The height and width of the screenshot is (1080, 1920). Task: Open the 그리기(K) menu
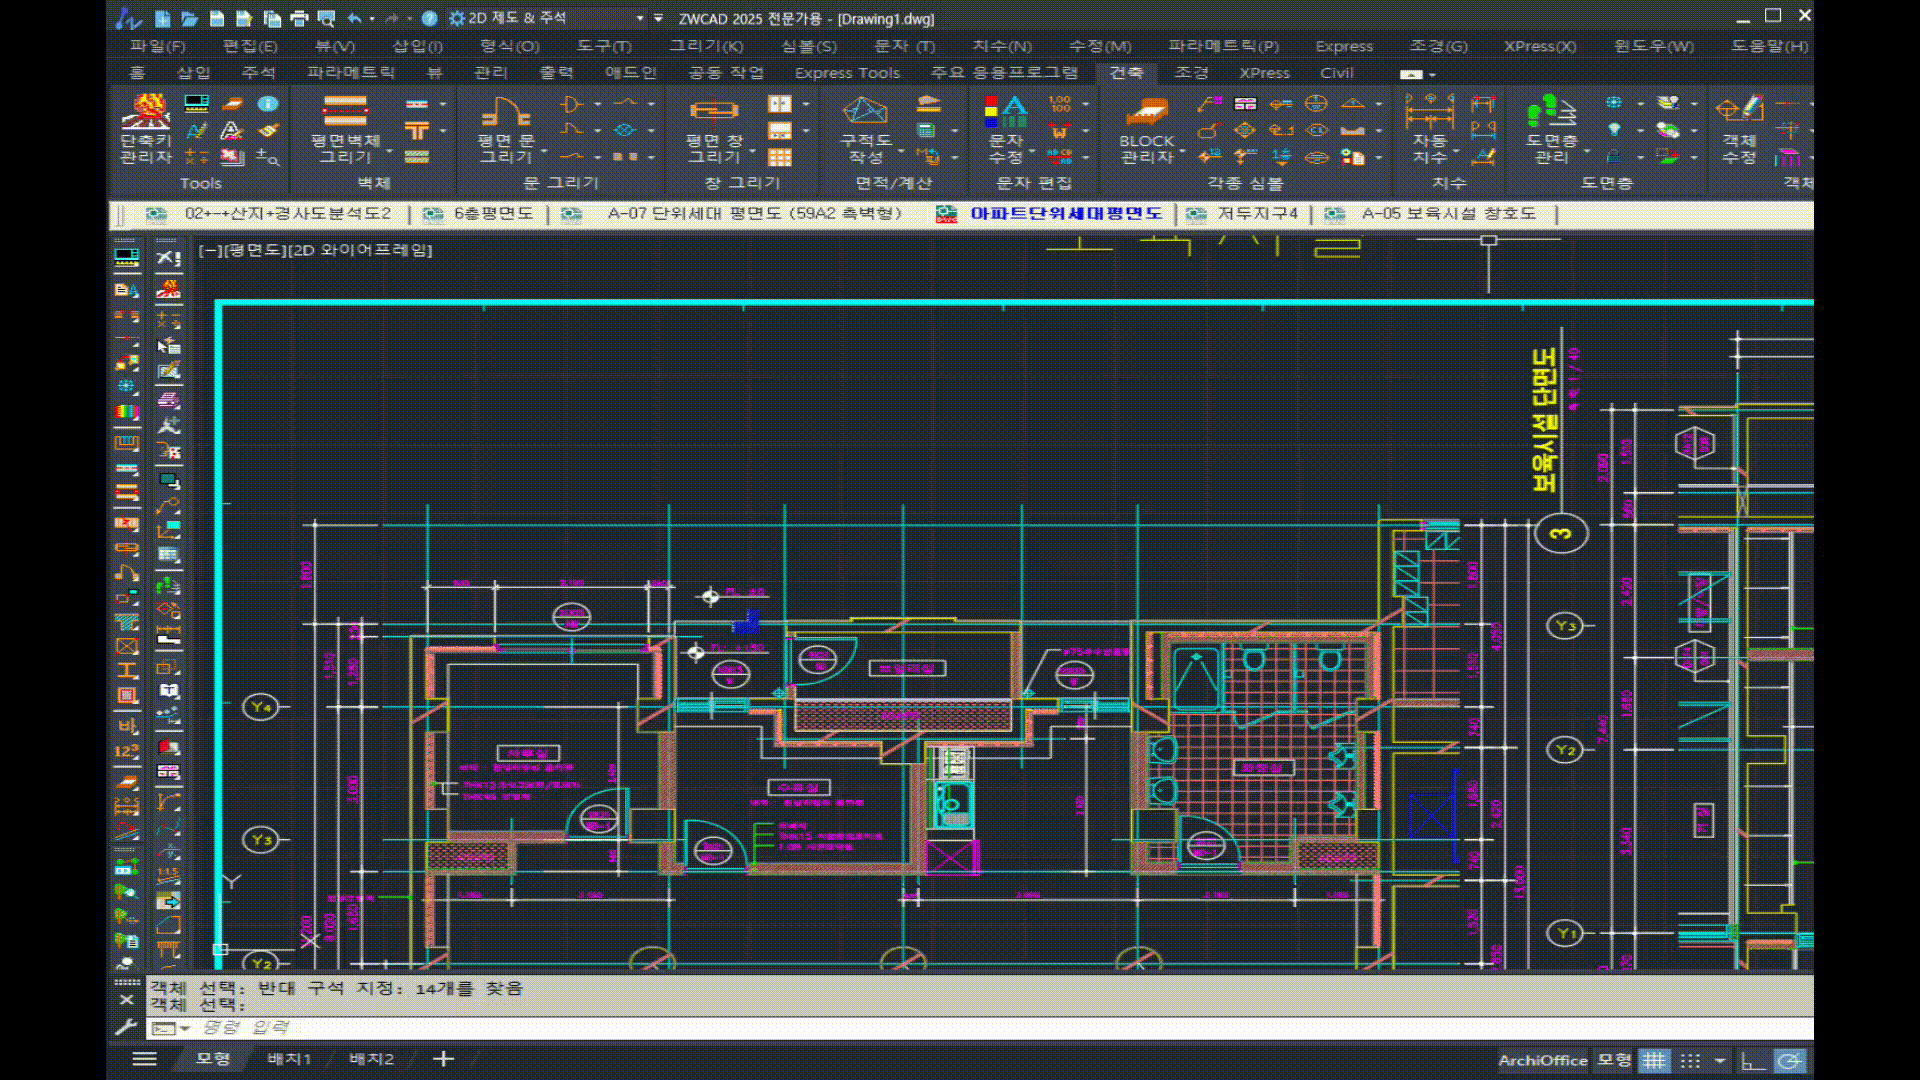click(x=705, y=46)
